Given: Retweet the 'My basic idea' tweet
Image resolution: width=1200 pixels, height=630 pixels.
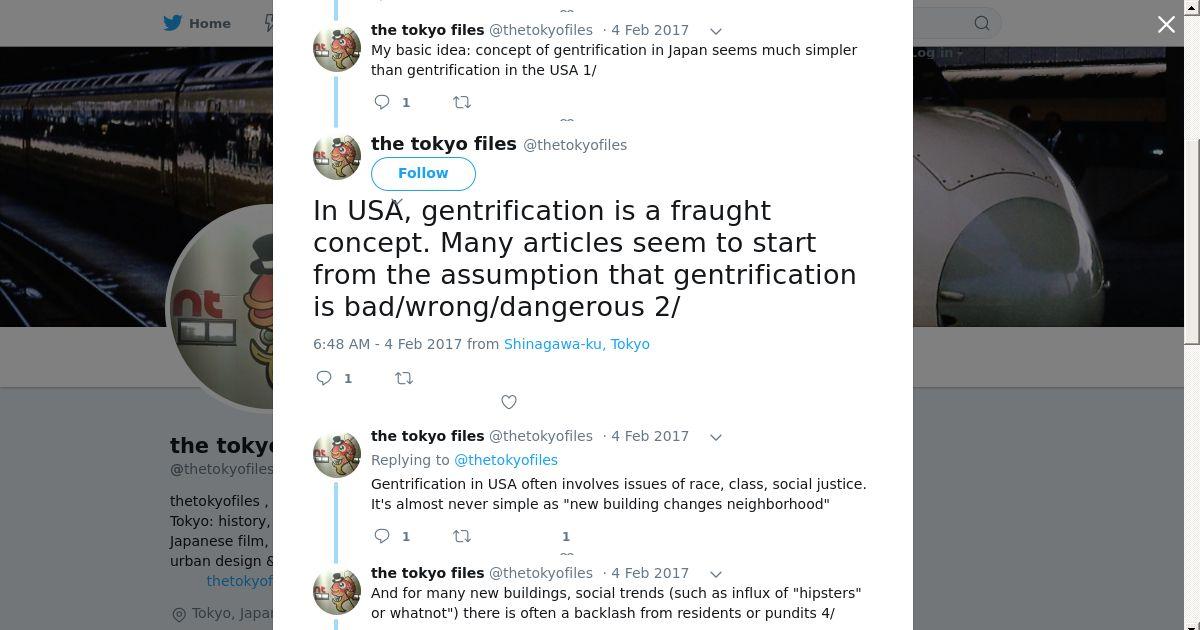Looking at the screenshot, I should click(462, 102).
